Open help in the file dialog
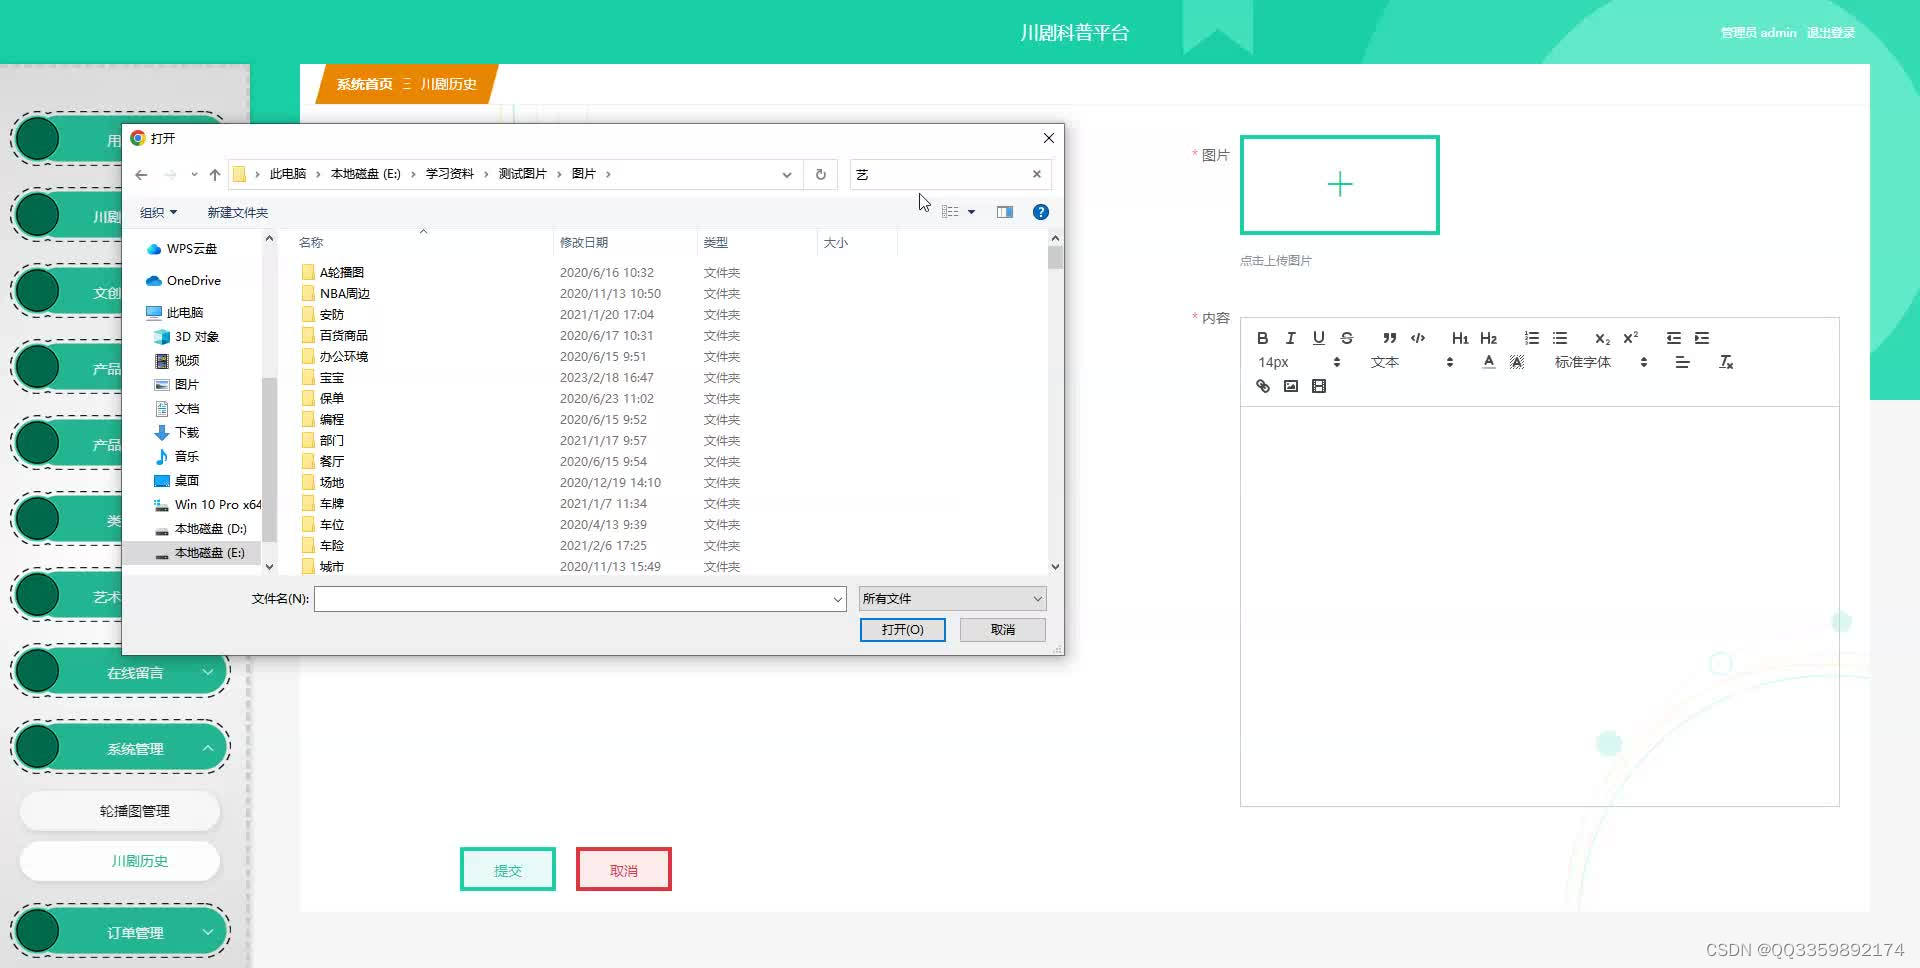This screenshot has height=968, width=1920. [x=1040, y=212]
